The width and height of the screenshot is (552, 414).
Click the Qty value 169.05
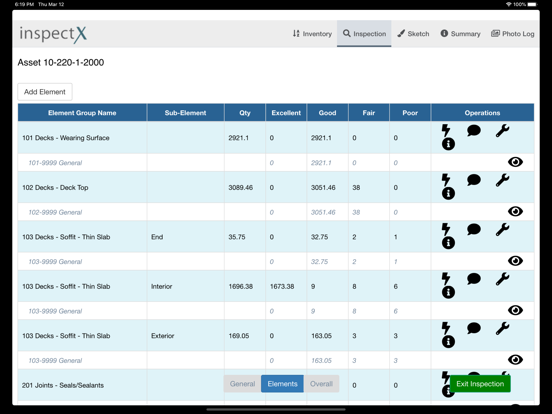tap(239, 336)
